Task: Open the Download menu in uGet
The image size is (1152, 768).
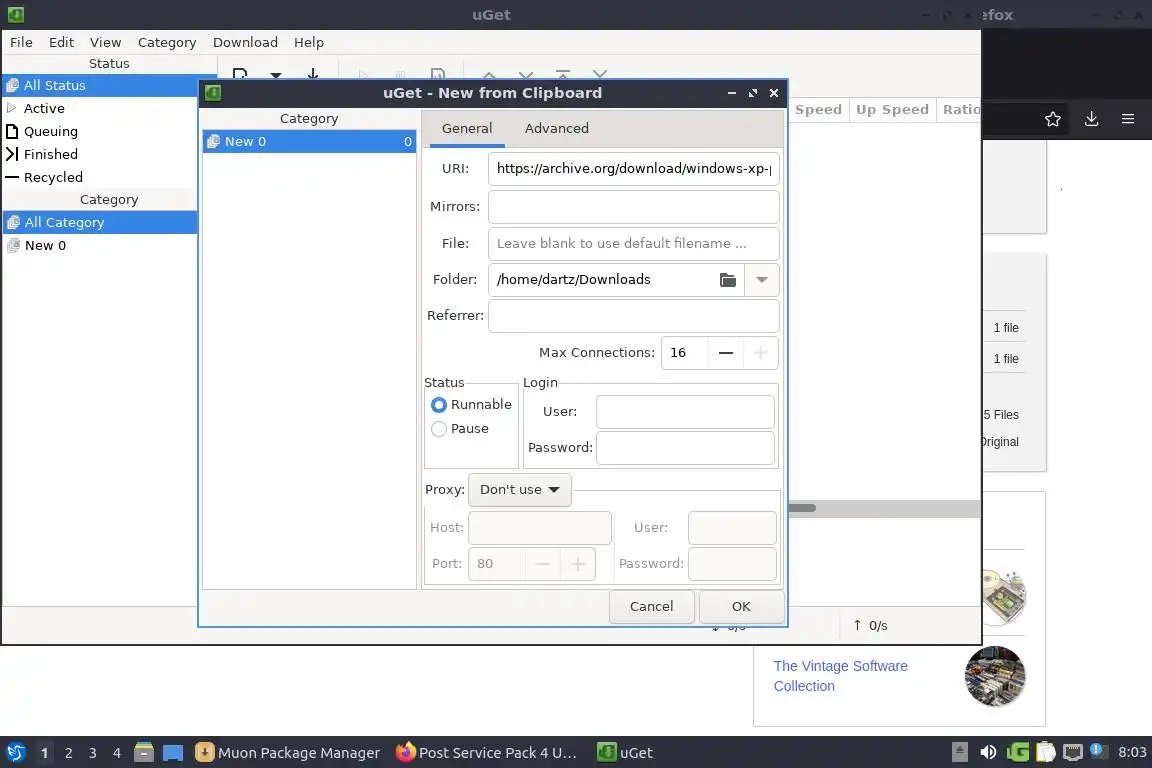Action: [245, 43]
